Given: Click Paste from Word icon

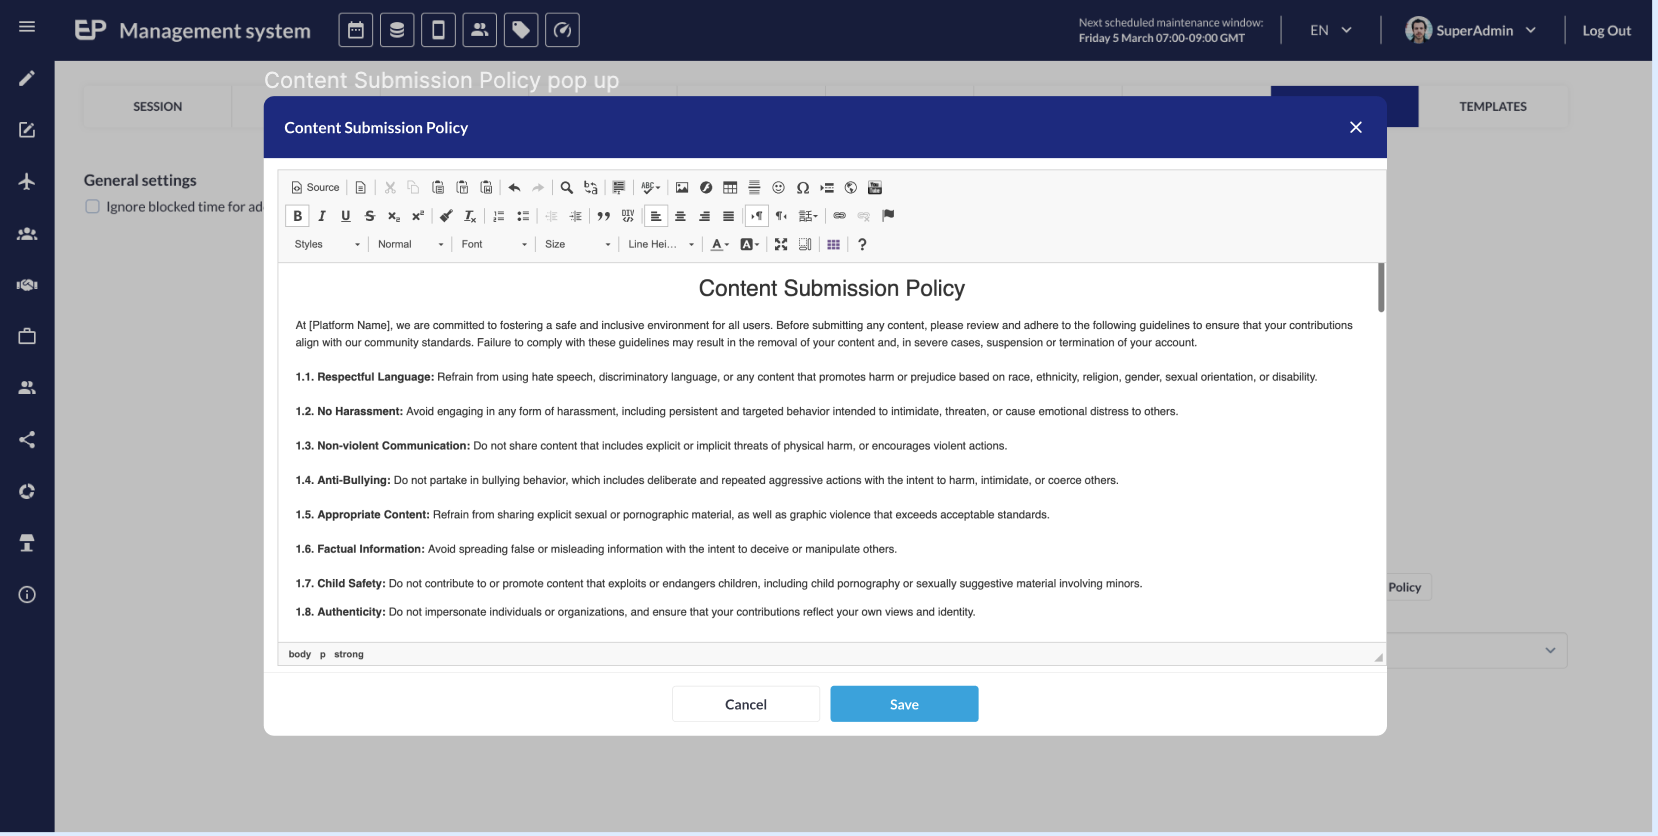Looking at the screenshot, I should coord(486,187).
